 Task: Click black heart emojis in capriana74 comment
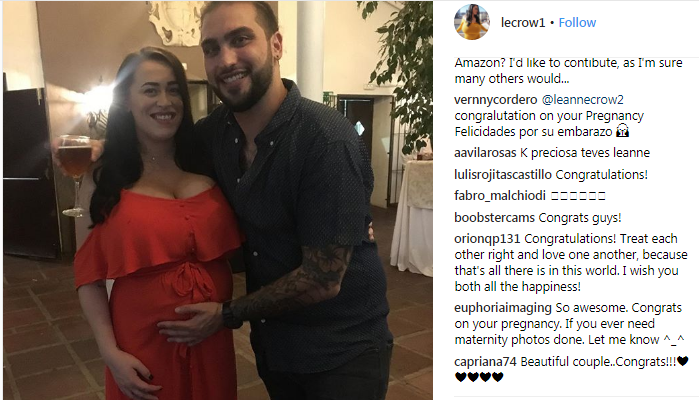[479, 377]
